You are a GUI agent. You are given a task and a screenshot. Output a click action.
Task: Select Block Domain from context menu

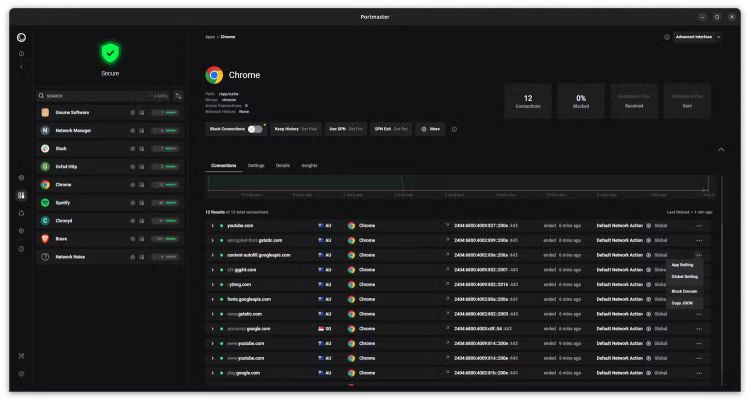click(685, 291)
